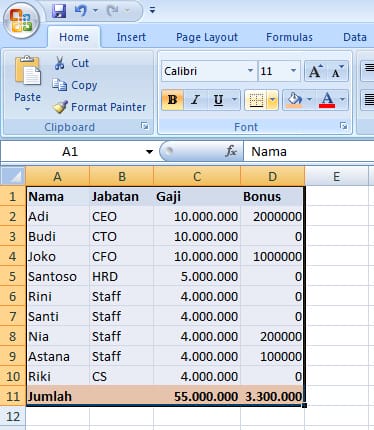This screenshot has width=374, height=430.
Task: Save the workbook with the floppy disk icon
Action: 59,11
